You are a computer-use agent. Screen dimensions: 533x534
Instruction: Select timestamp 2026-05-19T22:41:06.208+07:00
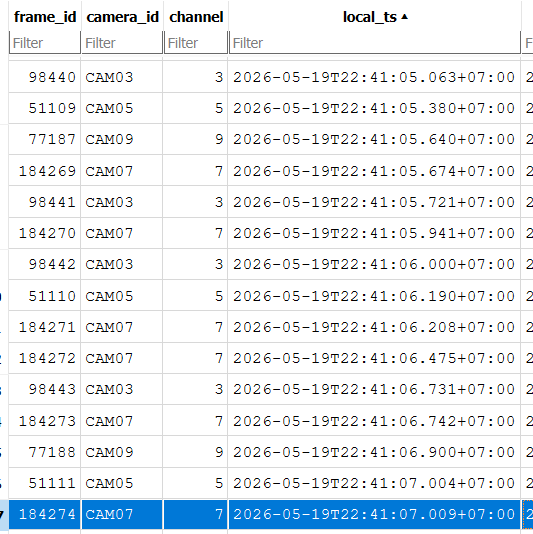(374, 327)
